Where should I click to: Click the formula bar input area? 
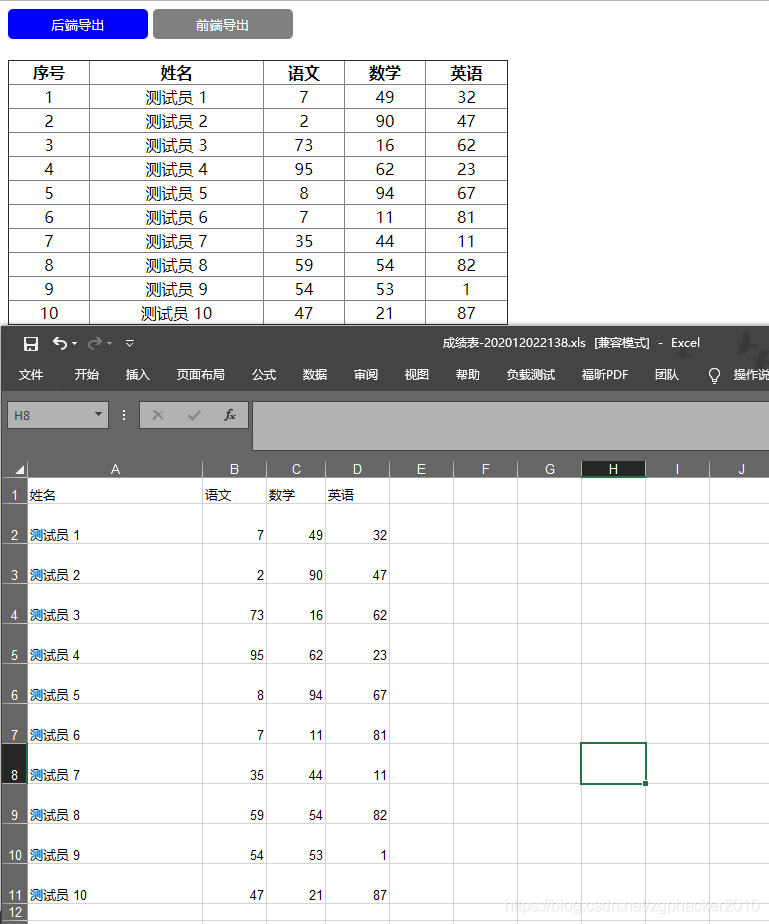pos(510,426)
